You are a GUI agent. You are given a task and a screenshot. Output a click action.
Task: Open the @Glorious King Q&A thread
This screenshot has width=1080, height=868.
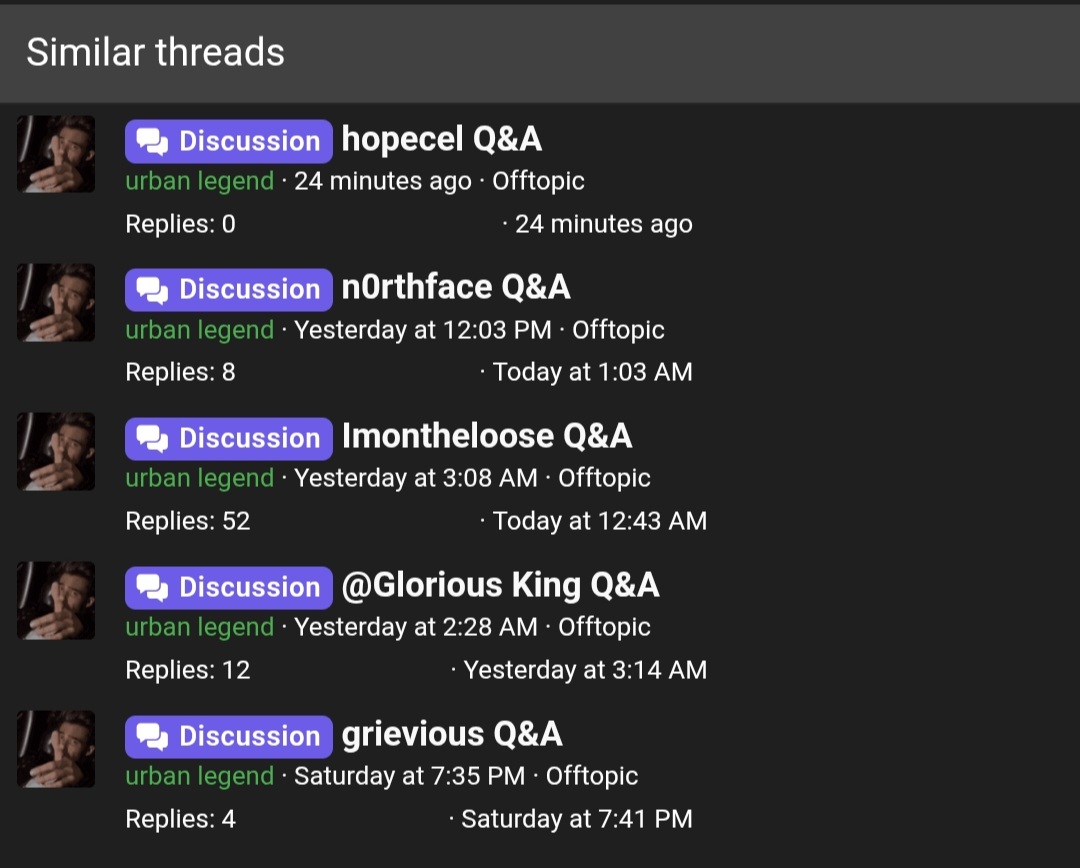click(500, 585)
